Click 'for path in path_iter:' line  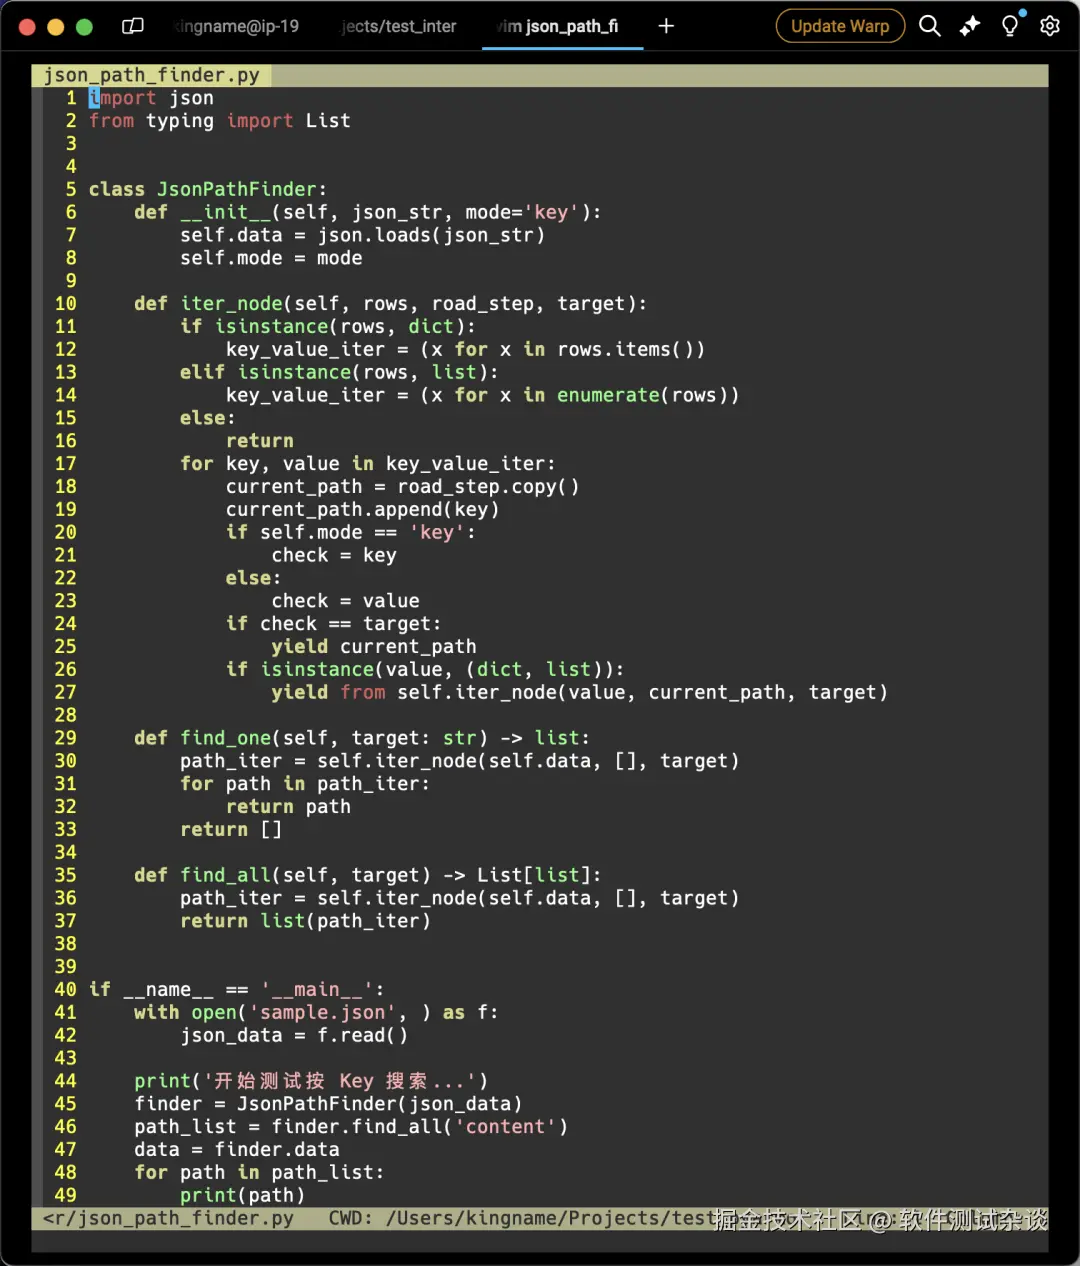[x=305, y=784]
